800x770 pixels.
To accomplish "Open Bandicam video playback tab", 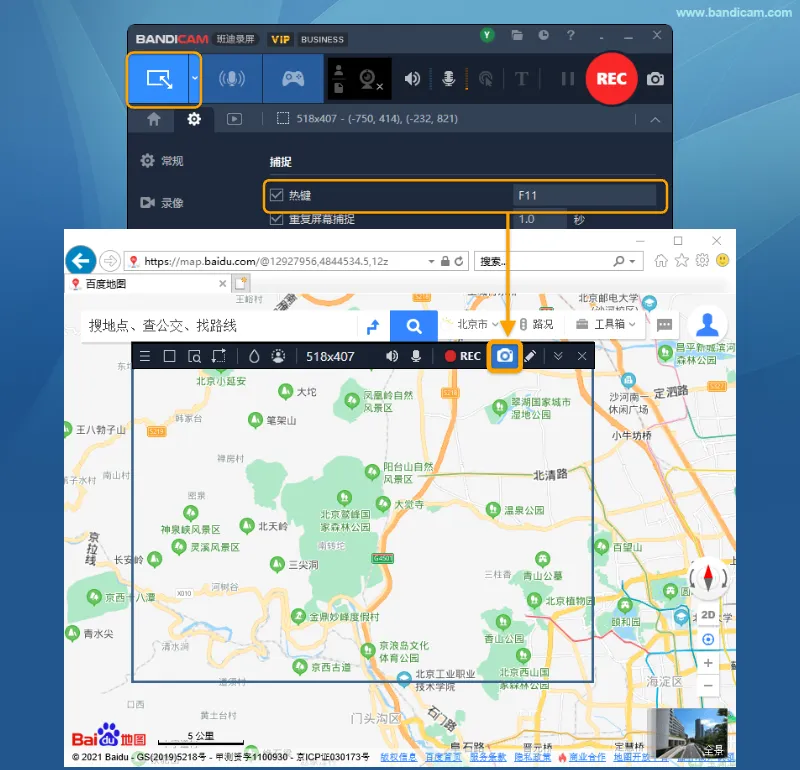I will [x=234, y=119].
